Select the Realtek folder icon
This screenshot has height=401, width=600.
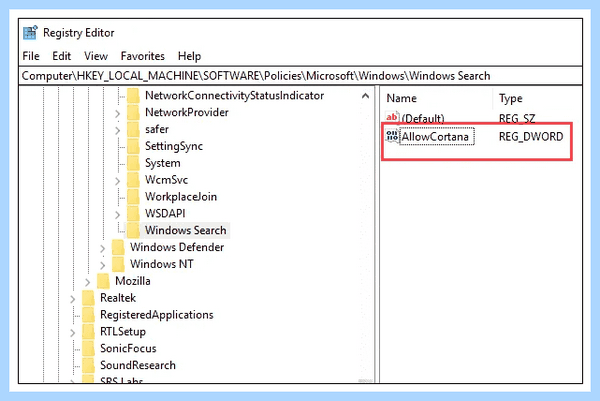[88, 298]
